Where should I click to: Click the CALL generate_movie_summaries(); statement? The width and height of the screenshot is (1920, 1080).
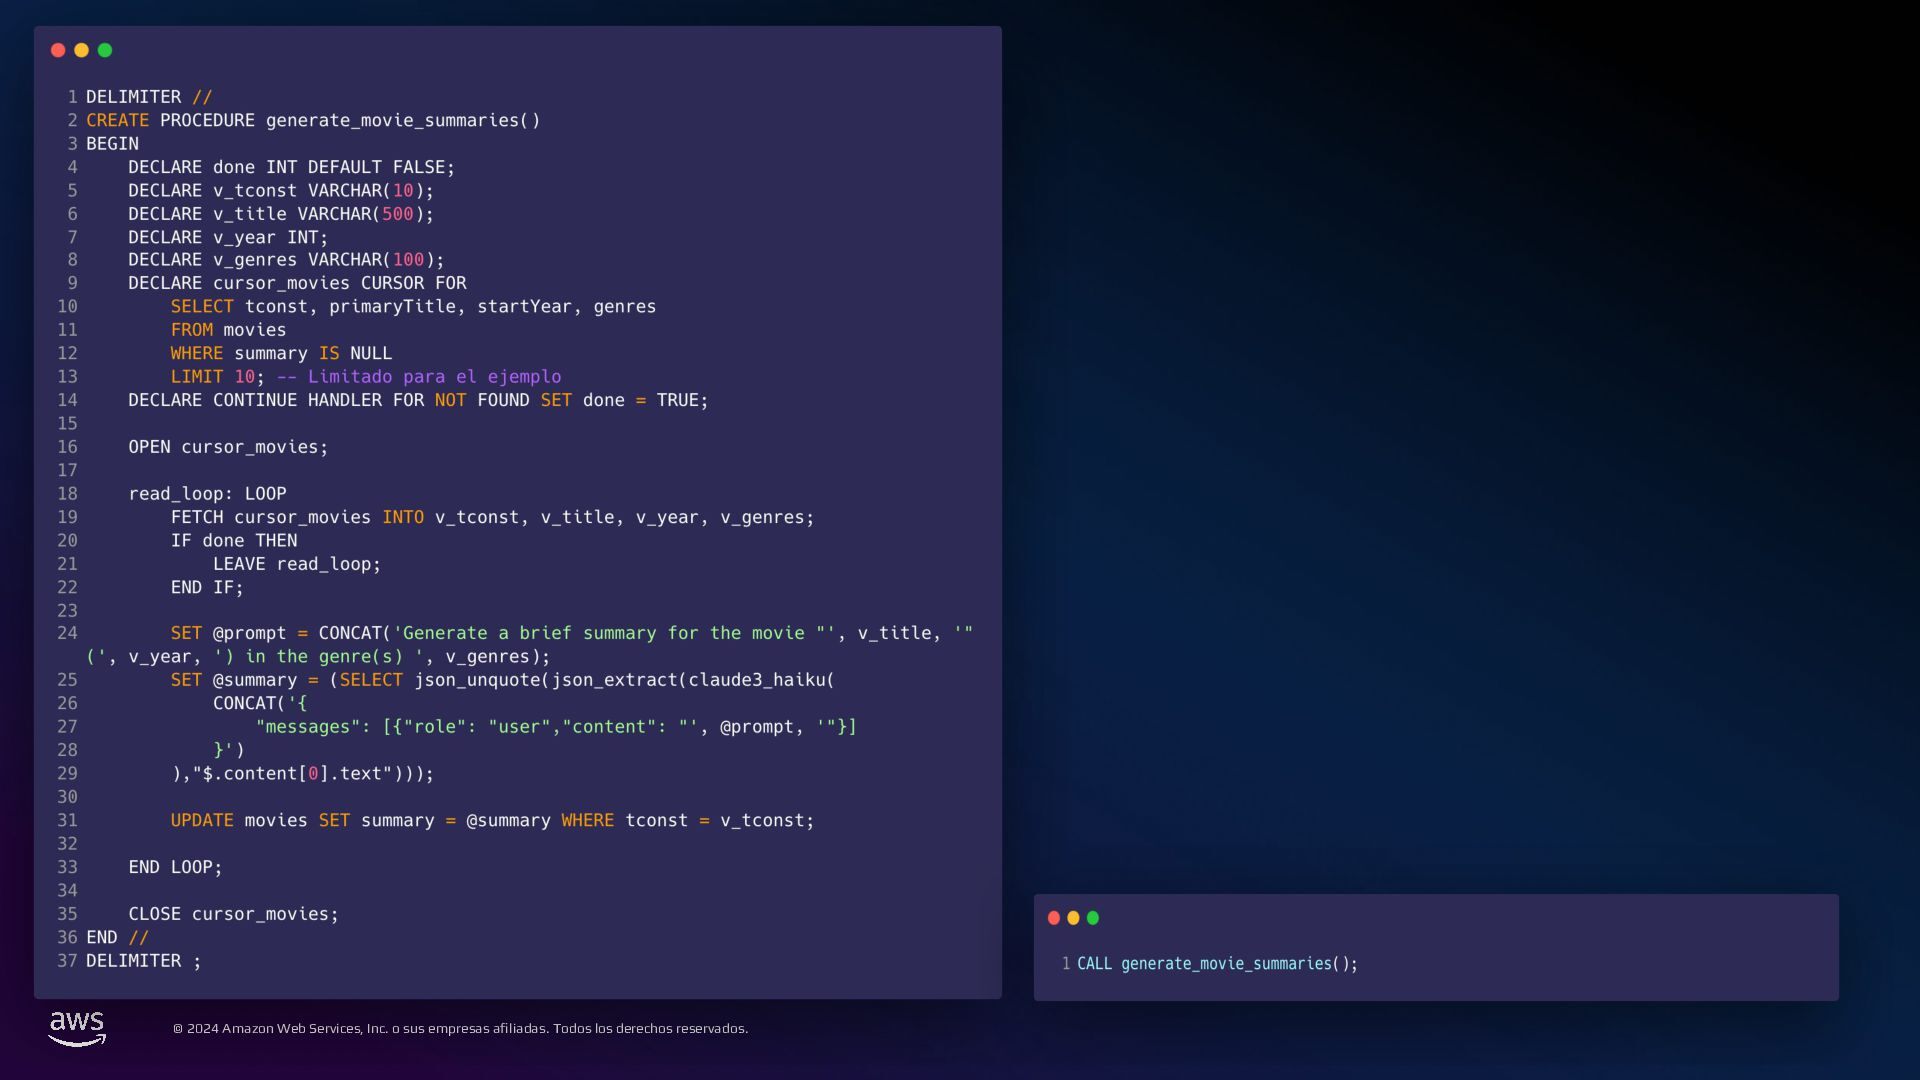1217,964
